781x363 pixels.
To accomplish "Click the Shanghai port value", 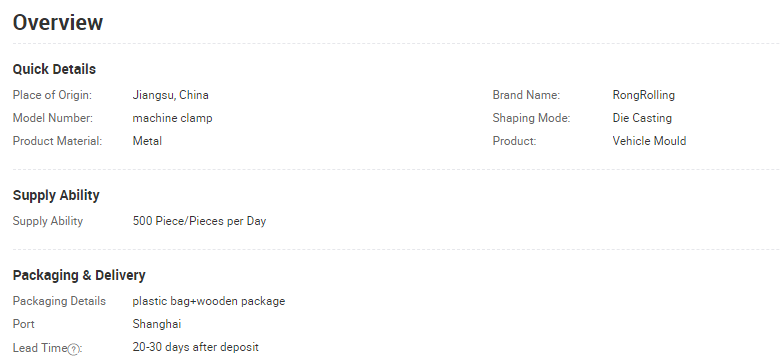I will (x=157, y=324).
